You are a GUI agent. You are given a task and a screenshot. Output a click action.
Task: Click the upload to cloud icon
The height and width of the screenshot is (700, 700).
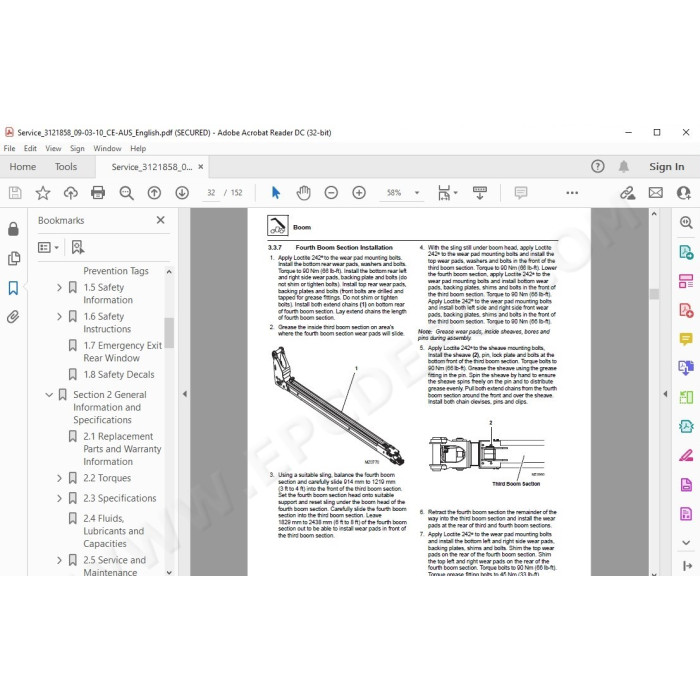click(71, 193)
